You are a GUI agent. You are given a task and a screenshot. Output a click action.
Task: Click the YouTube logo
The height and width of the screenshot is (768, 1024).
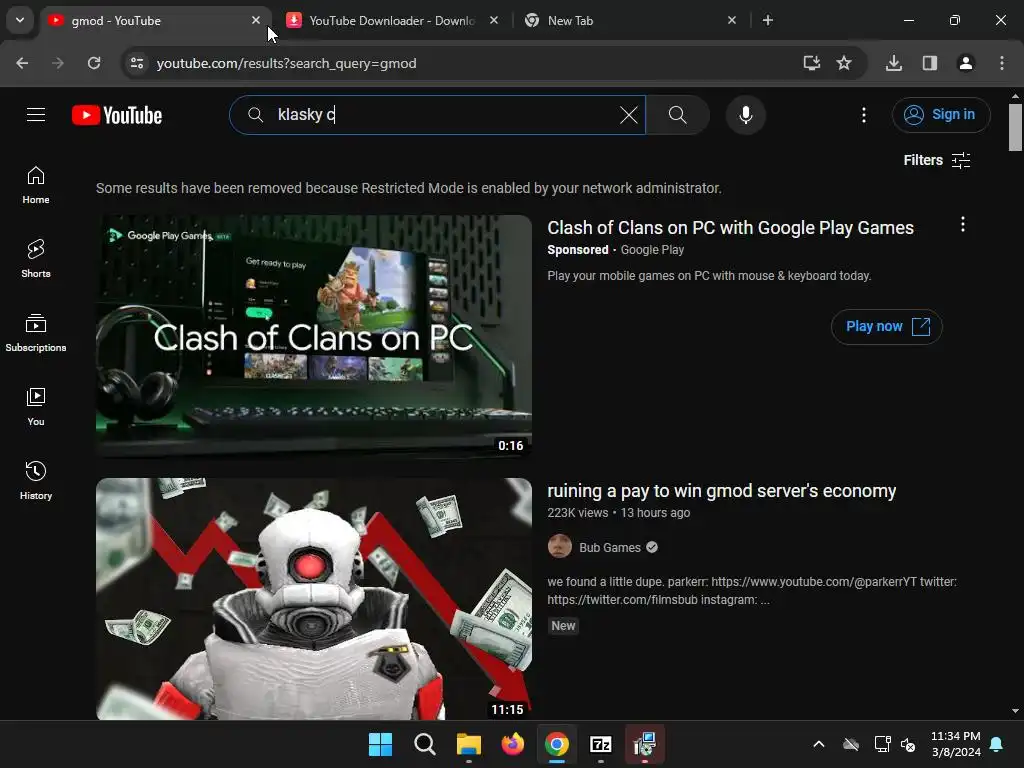click(117, 115)
